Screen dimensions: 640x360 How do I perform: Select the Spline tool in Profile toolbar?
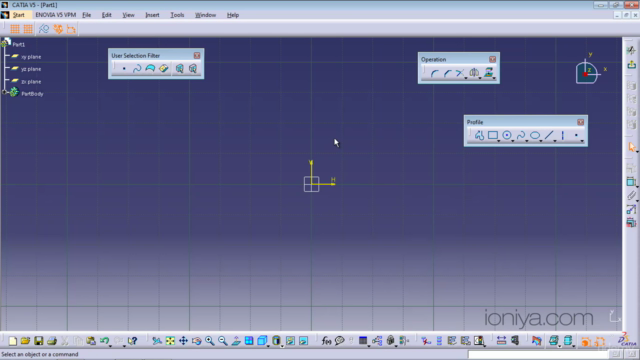521,136
